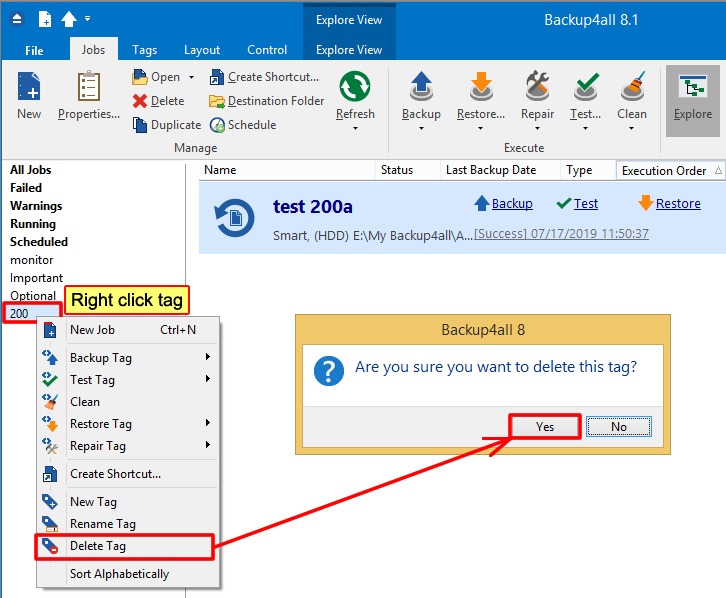Click Create Shortcut in Manage group
The height and width of the screenshot is (598, 726).
coord(264,77)
